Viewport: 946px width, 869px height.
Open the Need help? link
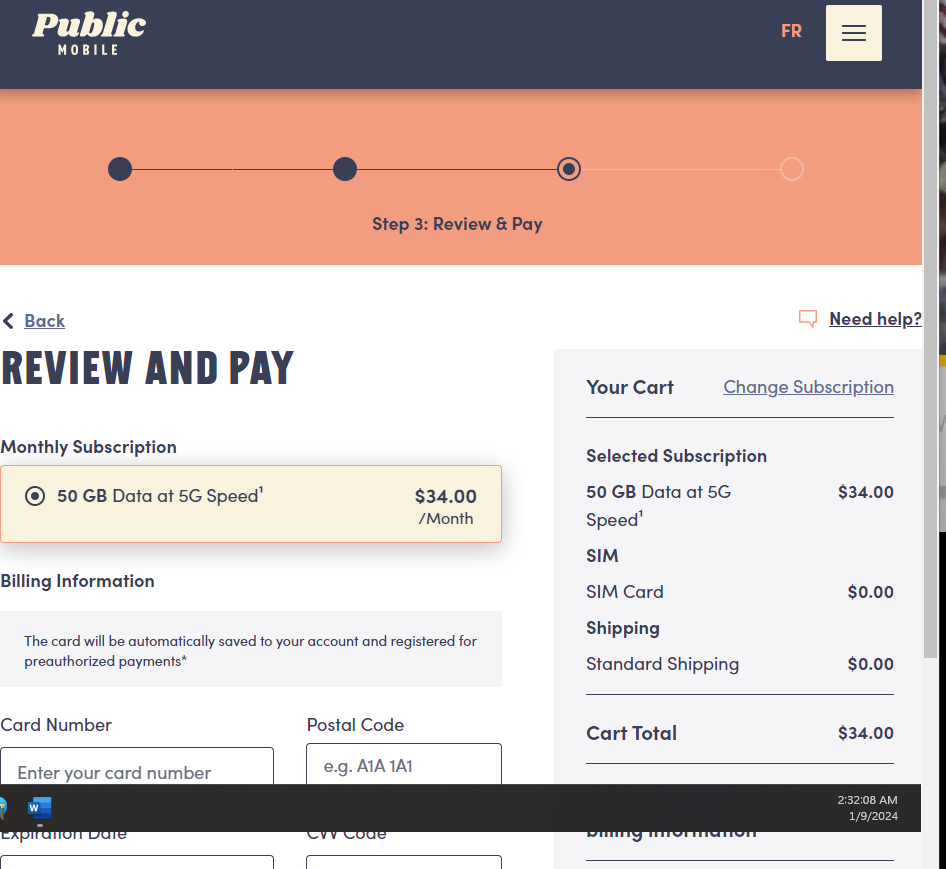pyautogui.click(x=875, y=319)
